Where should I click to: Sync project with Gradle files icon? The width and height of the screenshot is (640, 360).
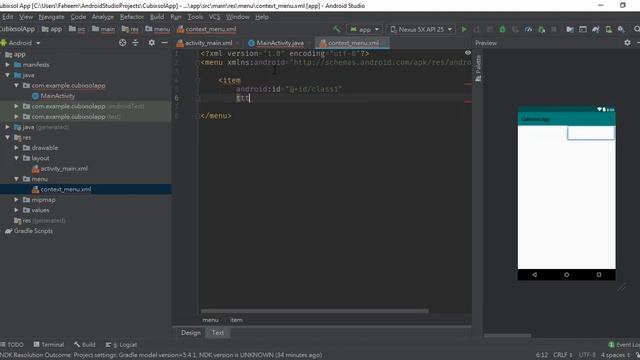pos(596,29)
